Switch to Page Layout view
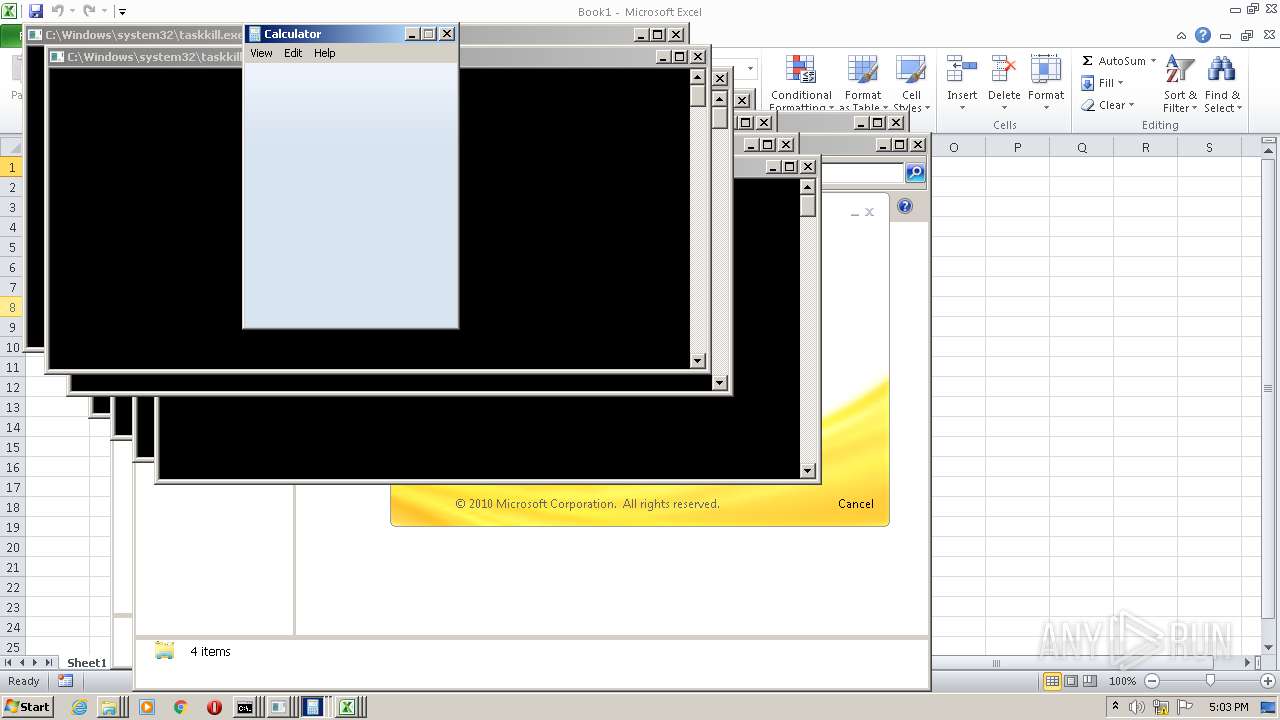Screen dimensions: 1280x720 click(1071, 681)
